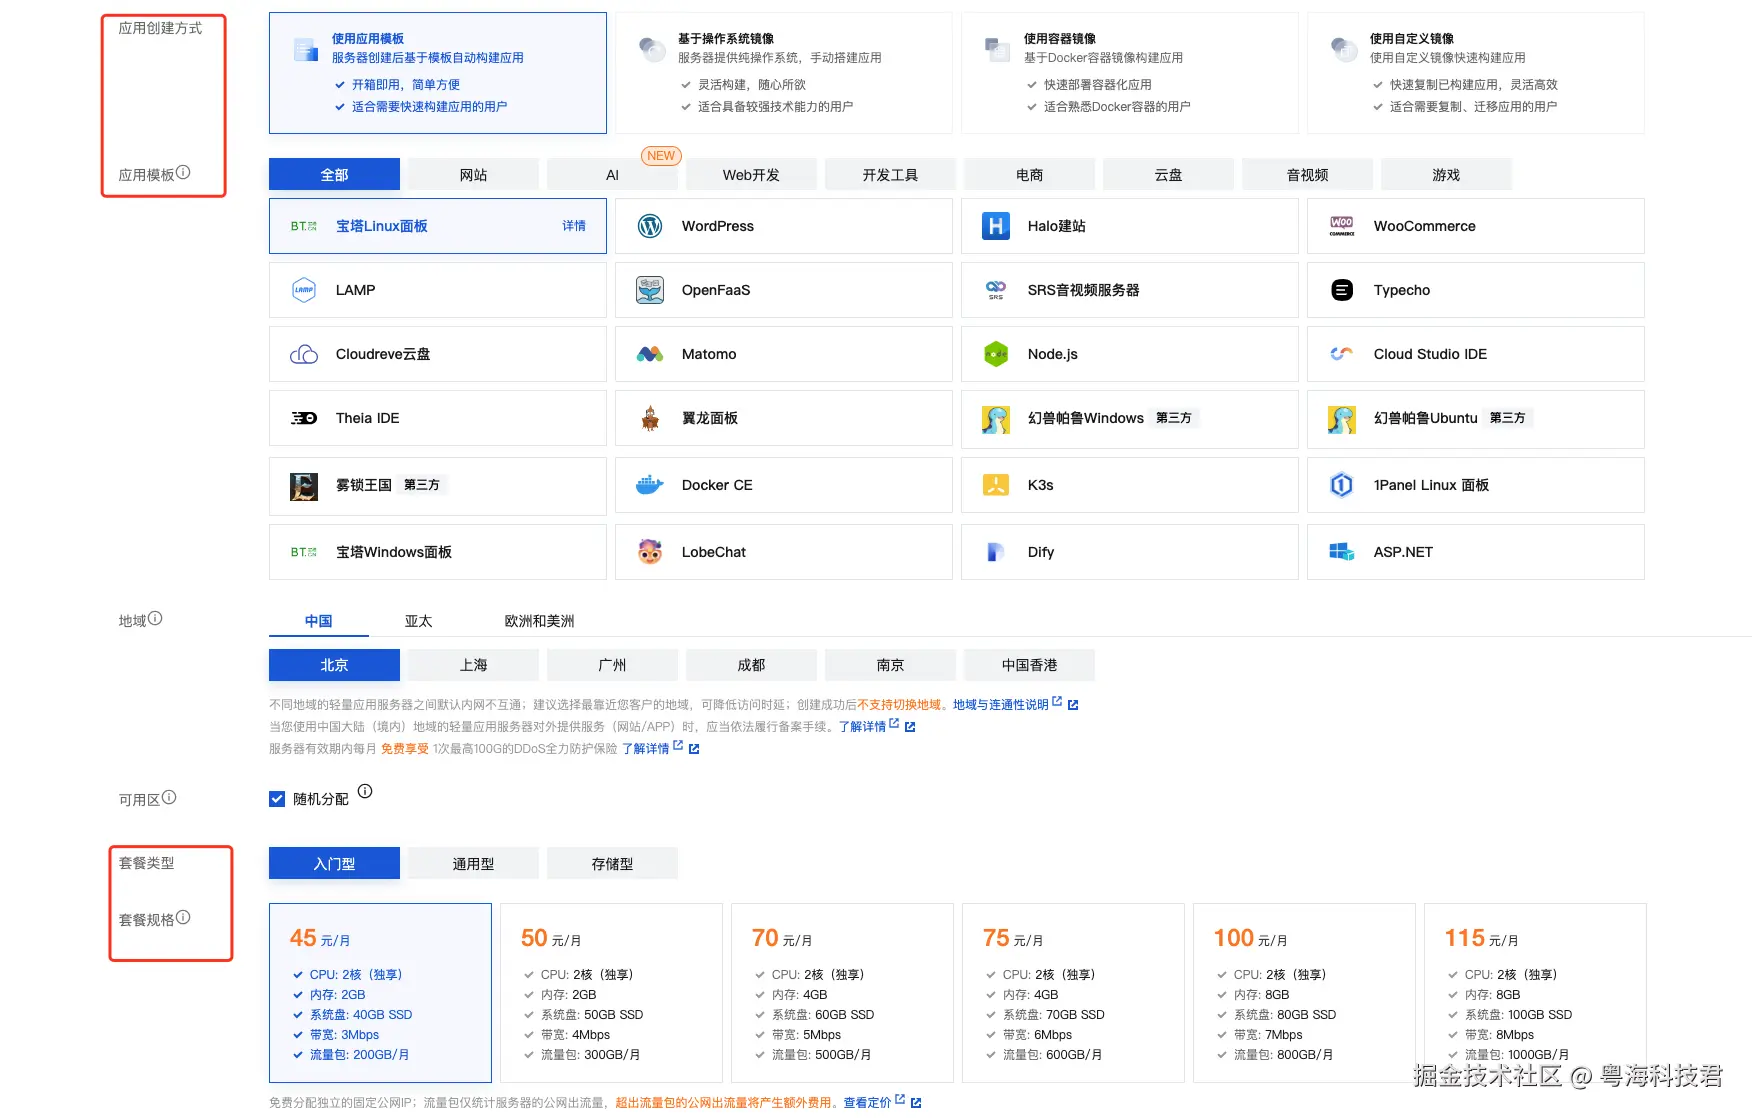Image resolution: width=1752 pixels, height=1118 pixels.
Task: Switch to the 亚太 region tab
Action: coord(418,621)
